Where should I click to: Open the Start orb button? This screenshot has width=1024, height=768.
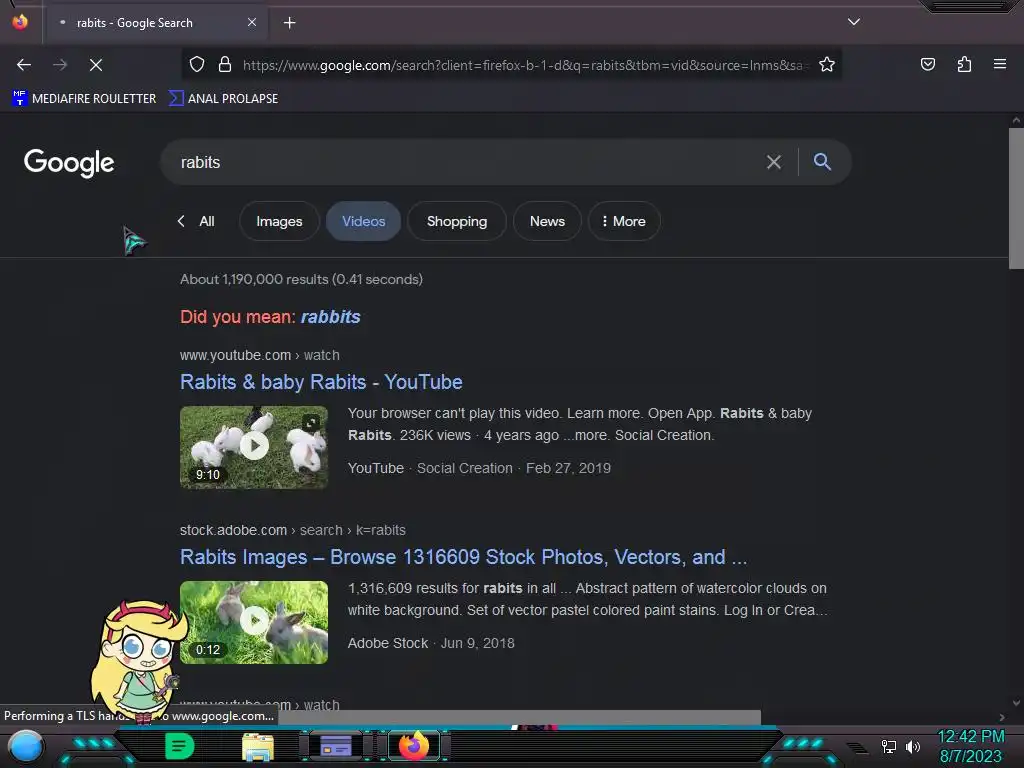pyautogui.click(x=25, y=746)
